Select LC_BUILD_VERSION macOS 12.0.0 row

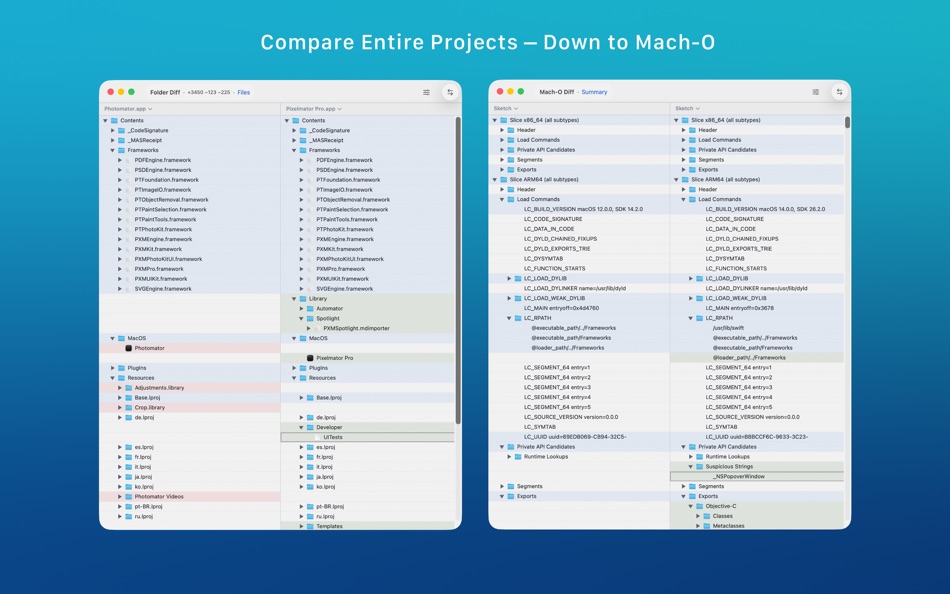tap(579, 209)
